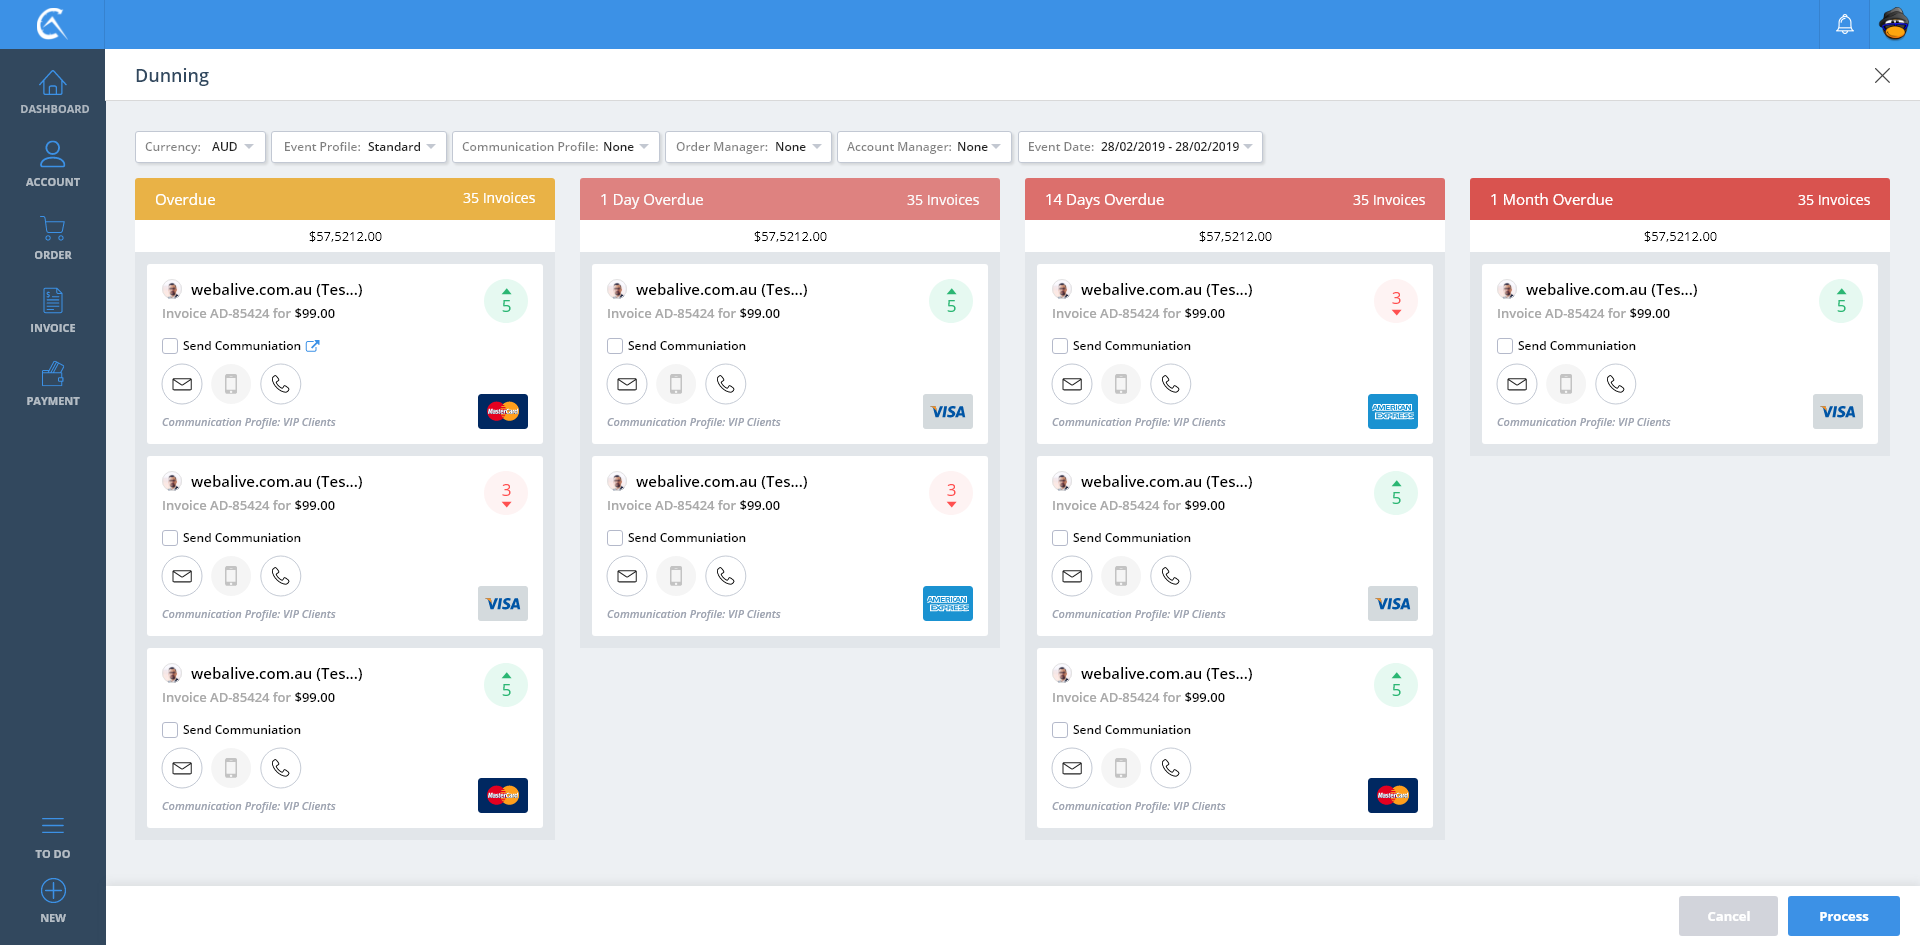Click phone icon on third Overdue card
The image size is (1920, 945).
click(280, 768)
